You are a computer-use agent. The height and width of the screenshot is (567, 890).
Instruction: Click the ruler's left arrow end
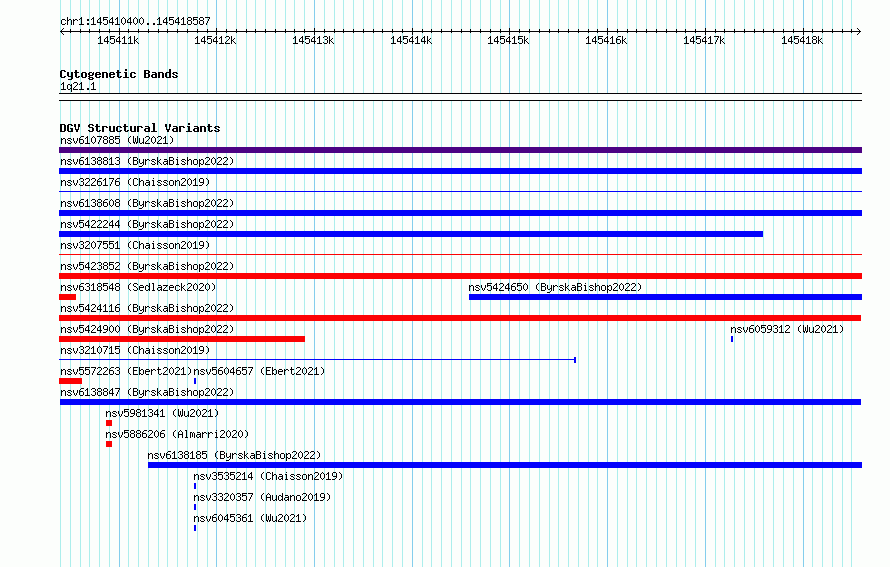coord(62,31)
